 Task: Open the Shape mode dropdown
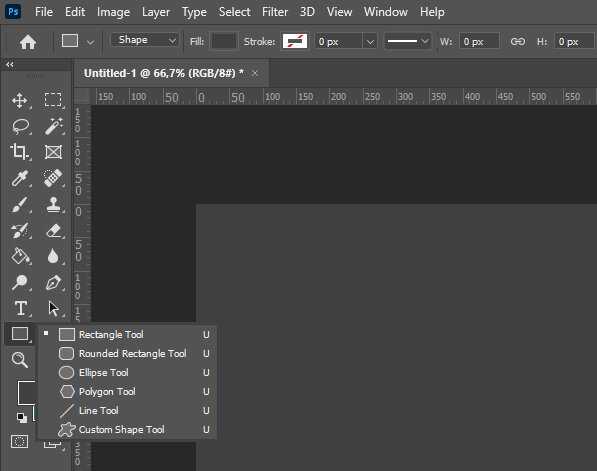(145, 40)
